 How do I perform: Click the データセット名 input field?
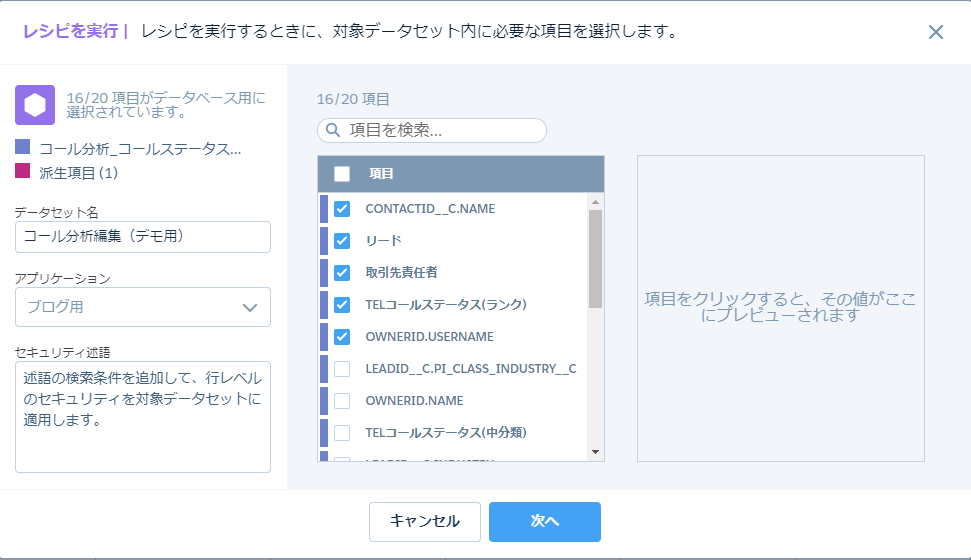(142, 237)
